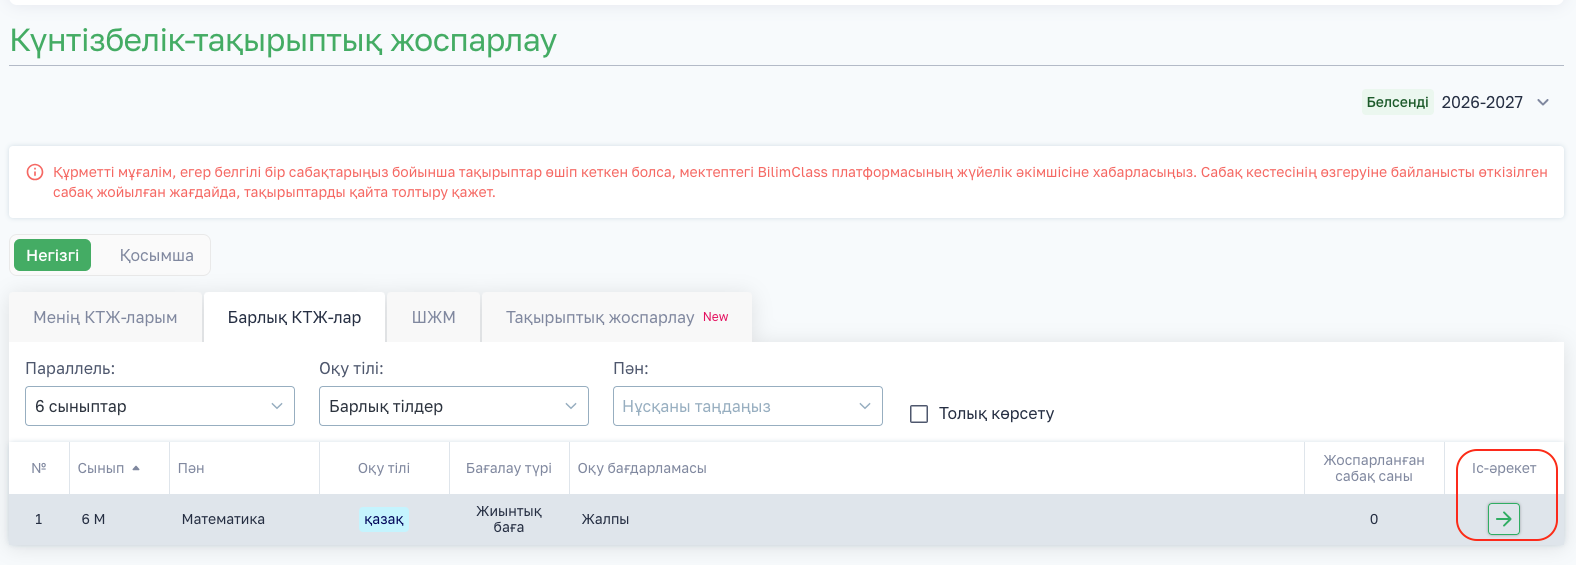
Task: Click the Белсенді status badge
Action: point(1397,102)
